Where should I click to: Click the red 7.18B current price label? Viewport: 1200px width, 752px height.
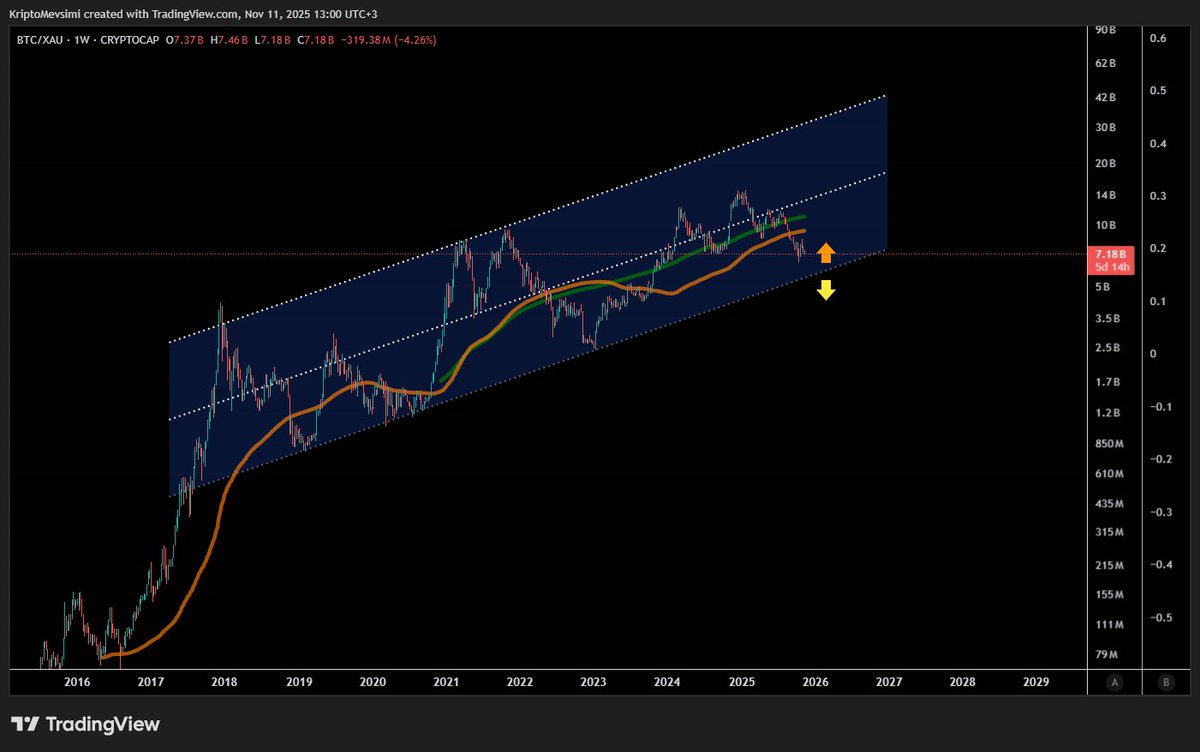coord(1112,255)
